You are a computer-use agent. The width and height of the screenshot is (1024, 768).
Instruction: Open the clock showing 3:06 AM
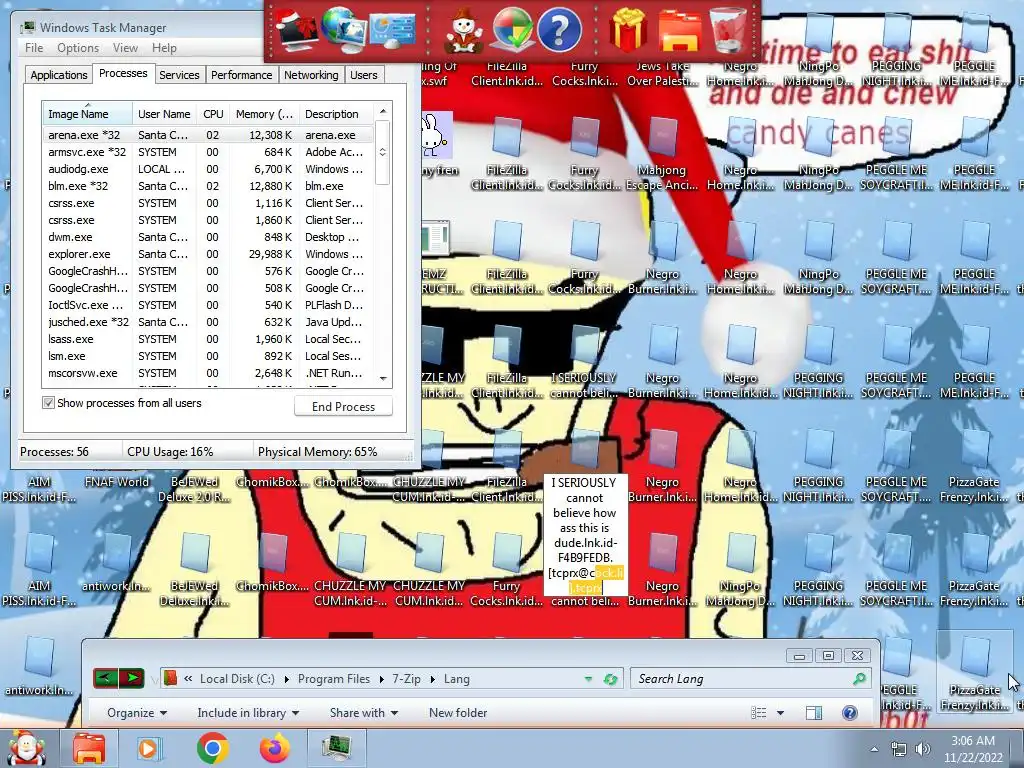[x=972, y=749]
